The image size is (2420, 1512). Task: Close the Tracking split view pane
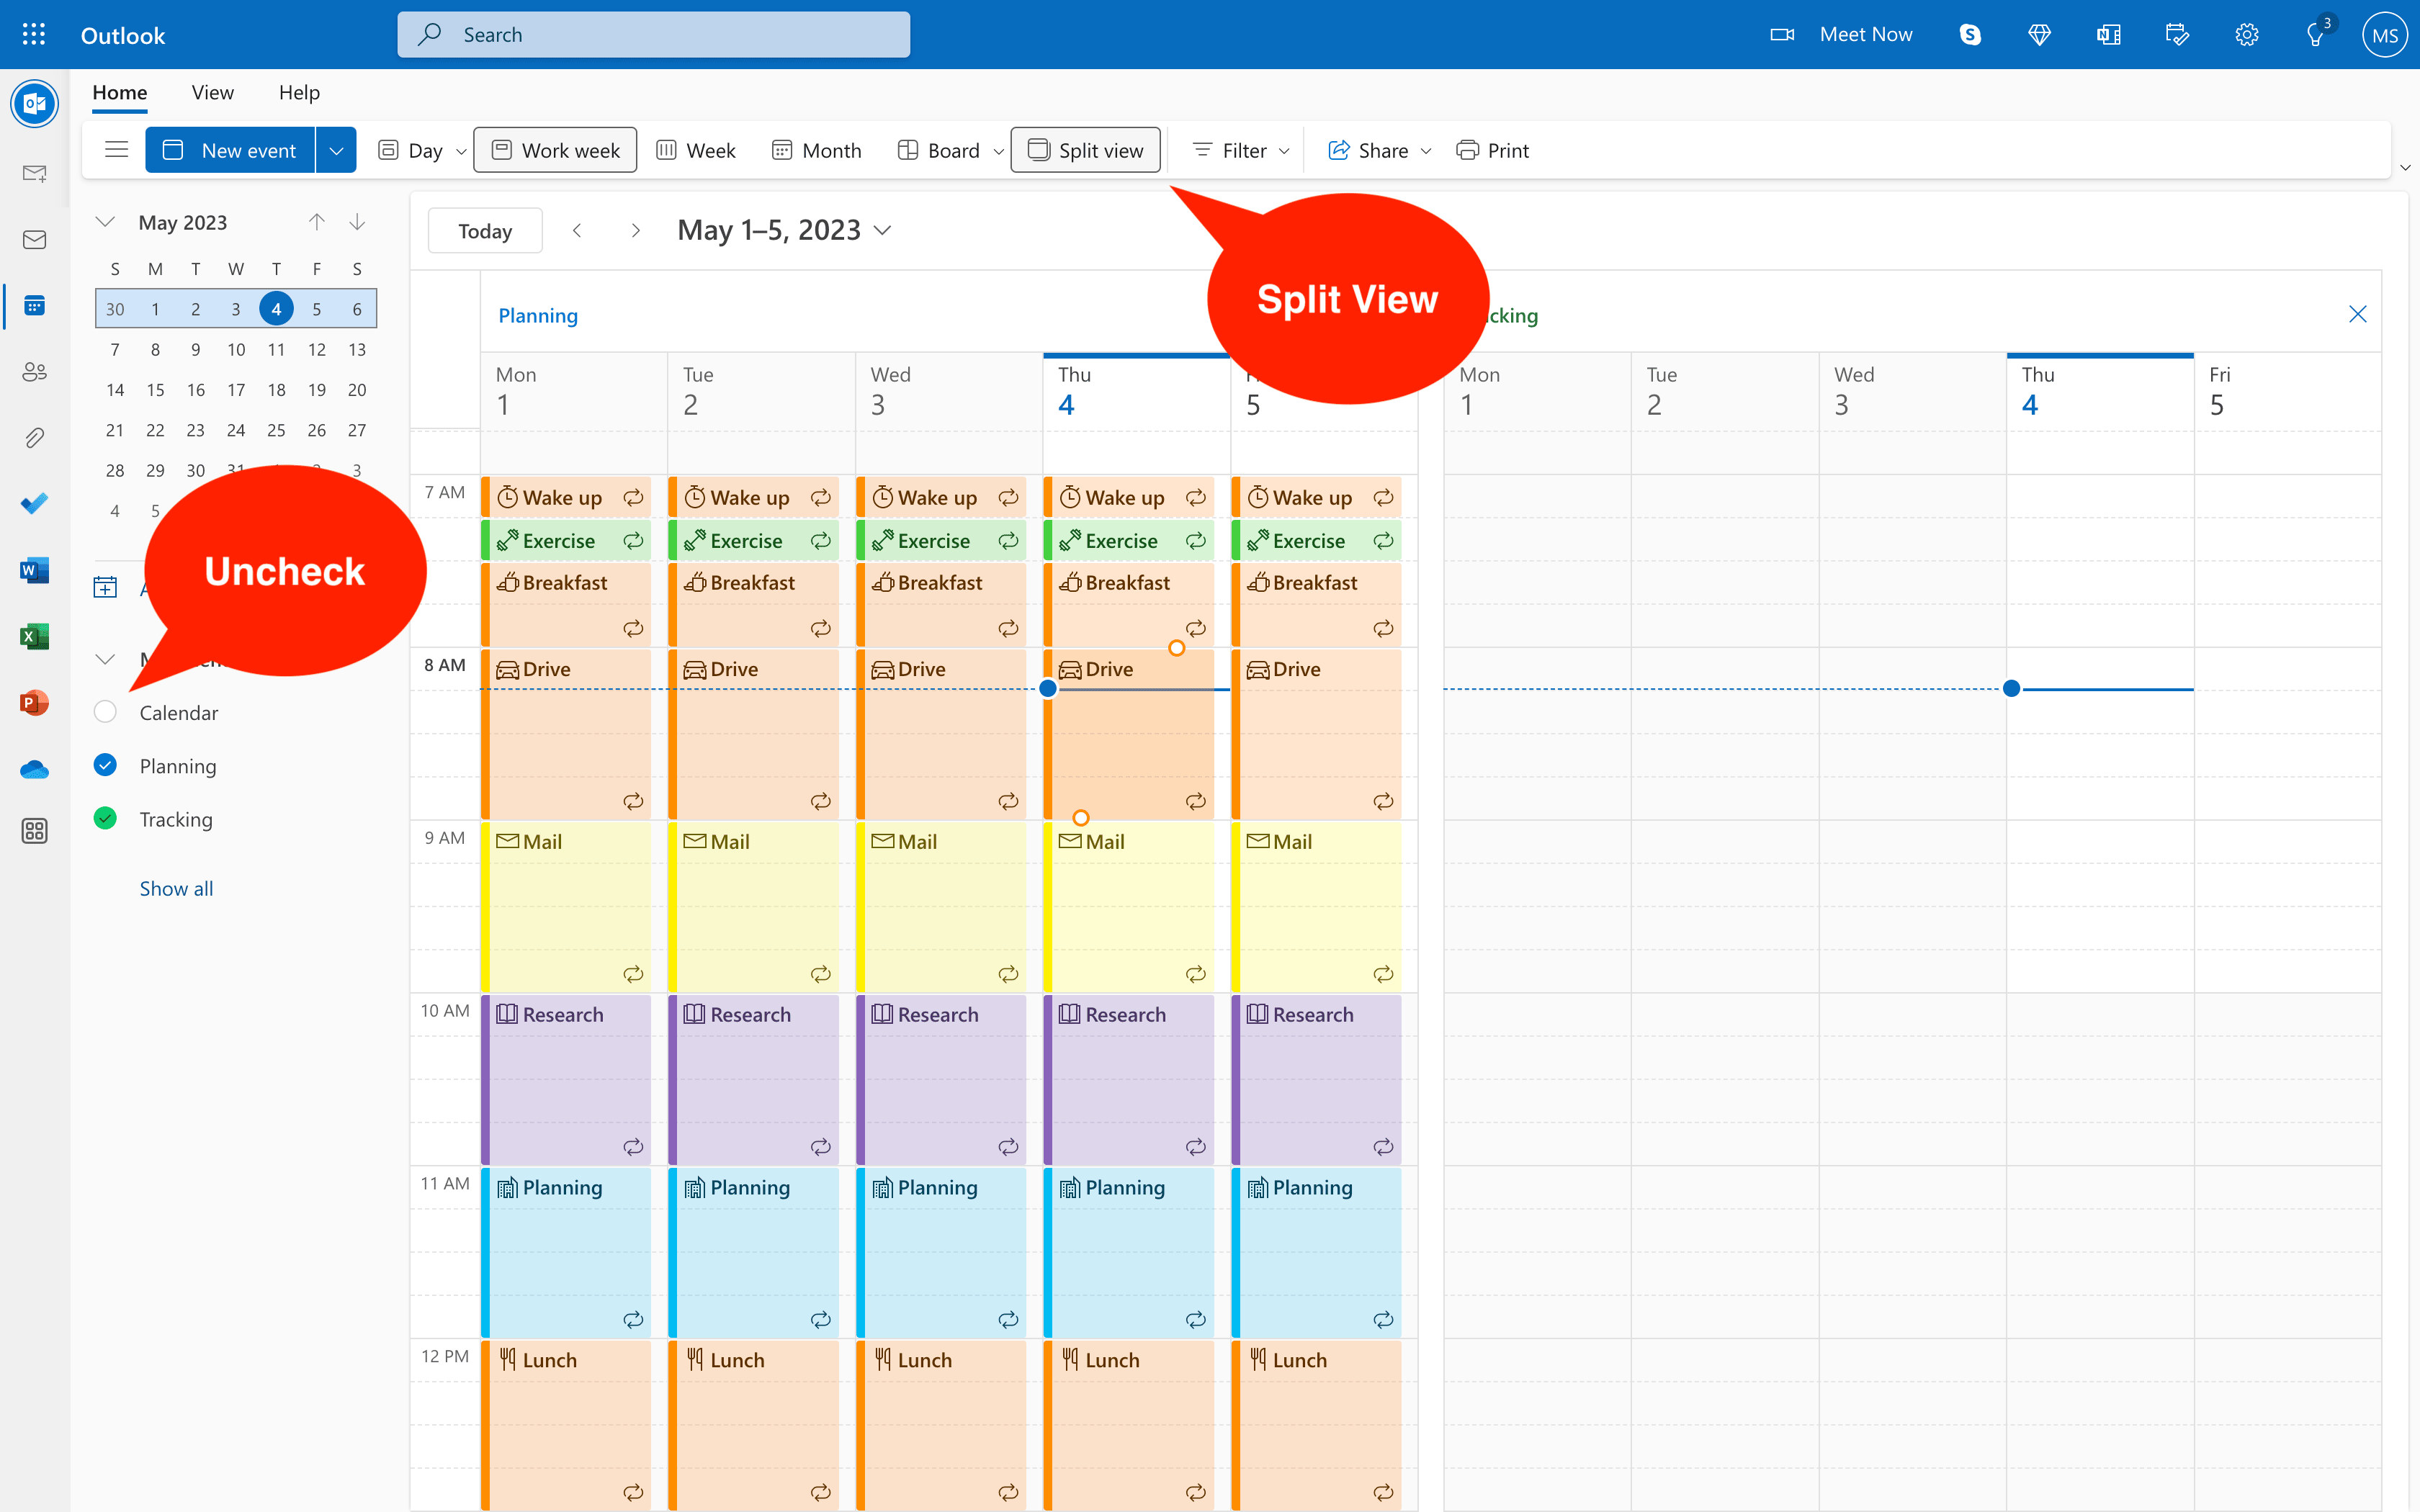(2357, 314)
